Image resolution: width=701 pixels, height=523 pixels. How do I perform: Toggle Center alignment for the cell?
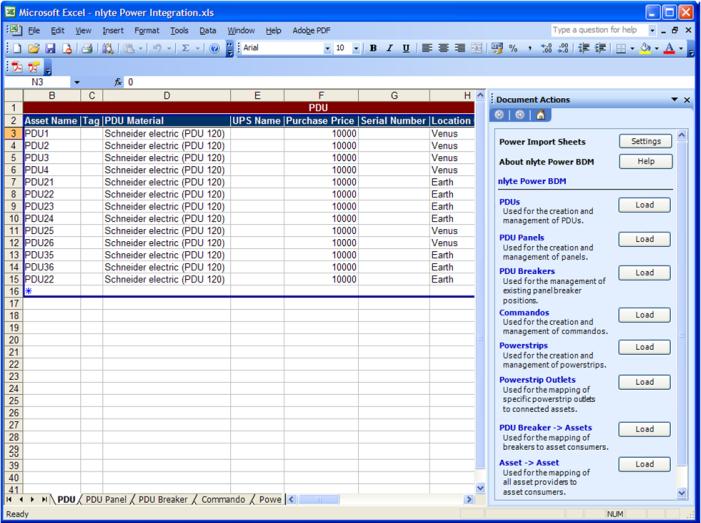click(x=443, y=48)
